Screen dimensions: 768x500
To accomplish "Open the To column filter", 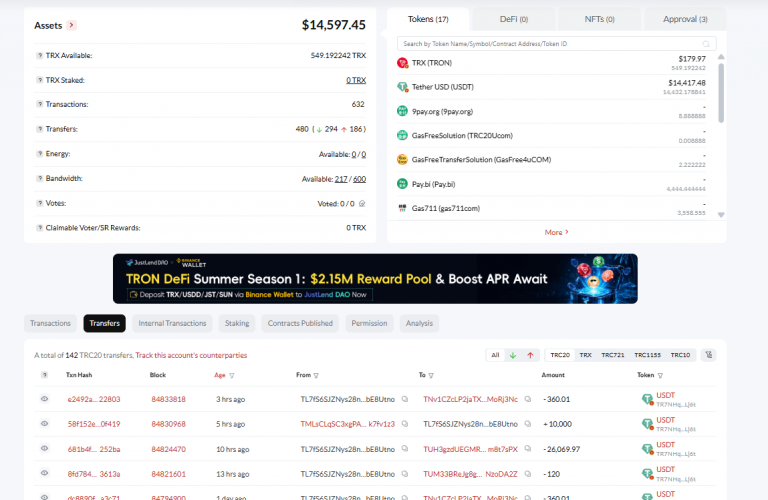I will click(x=431, y=376).
